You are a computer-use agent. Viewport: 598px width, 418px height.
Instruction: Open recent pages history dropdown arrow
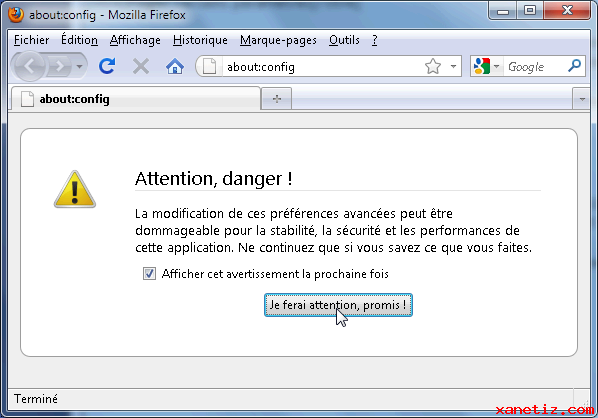[x=79, y=67]
